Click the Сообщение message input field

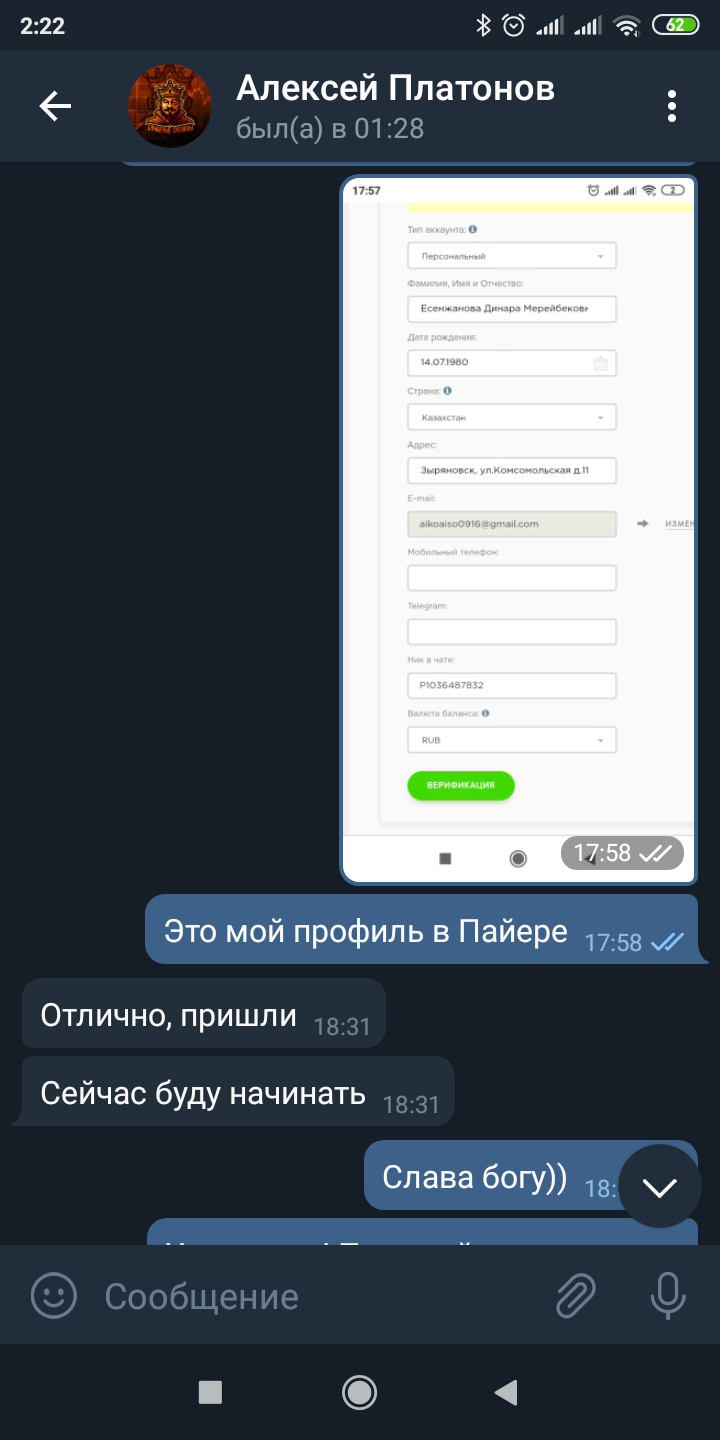[x=320, y=1296]
